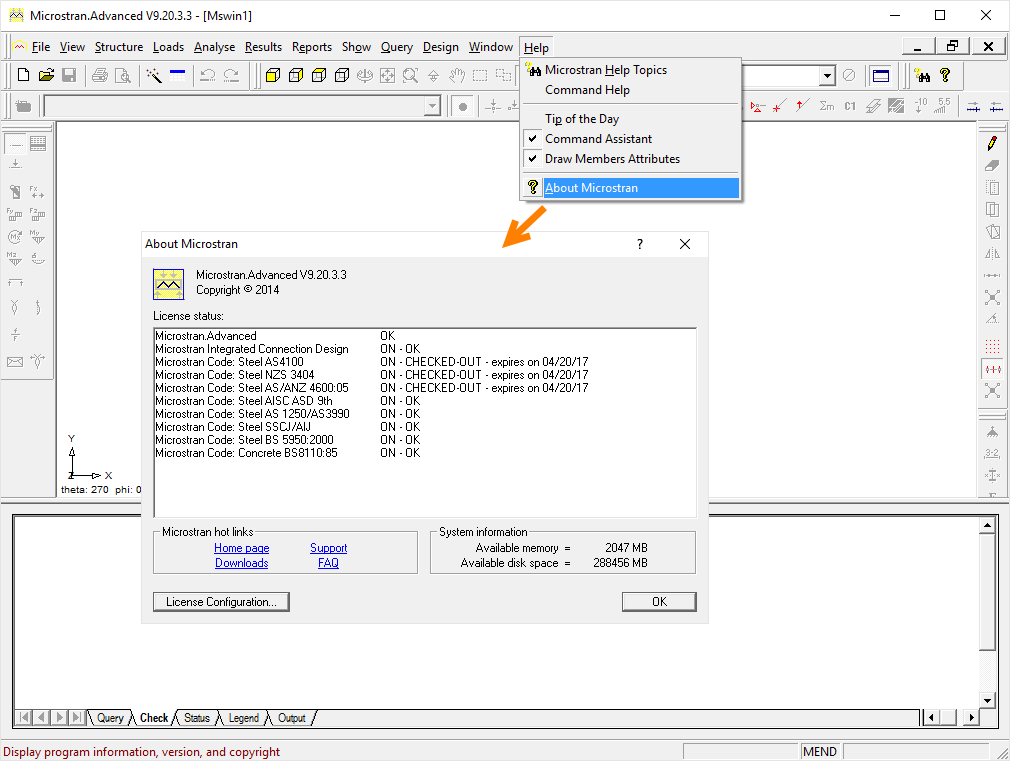
Task: Choose Microstran Help Topics menu entry
Action: (x=631, y=70)
